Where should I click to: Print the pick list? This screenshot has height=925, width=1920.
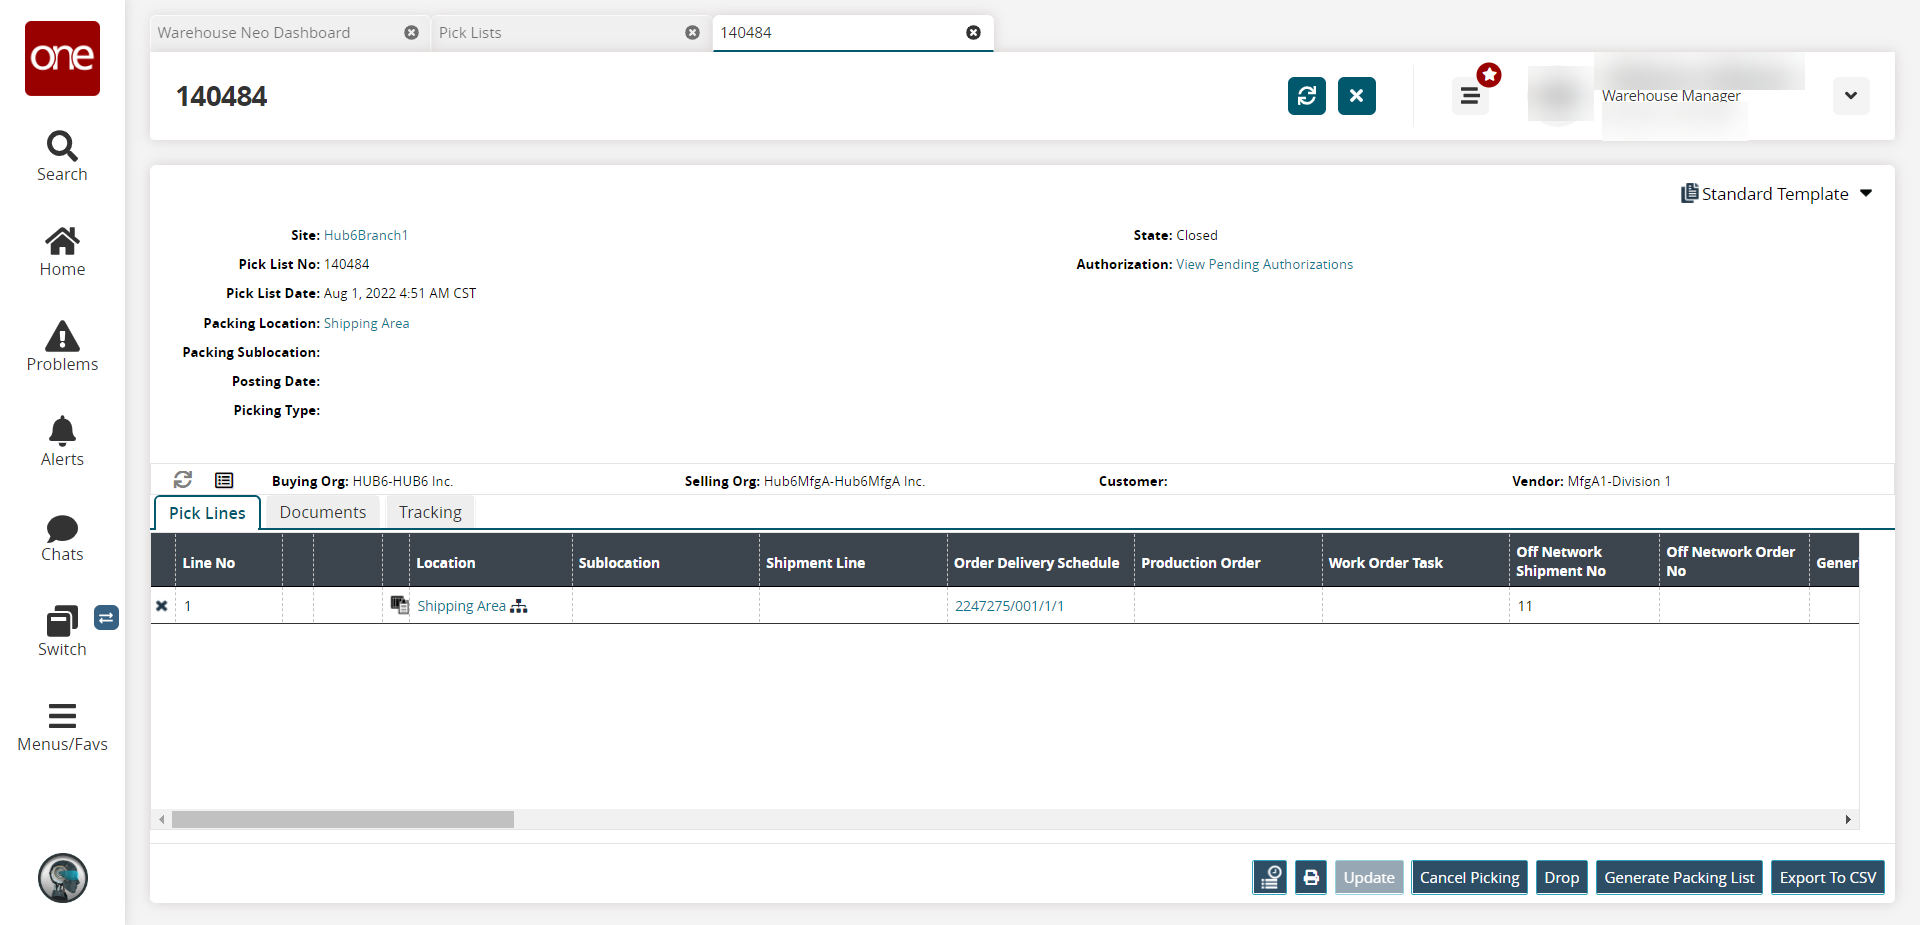[x=1311, y=878]
